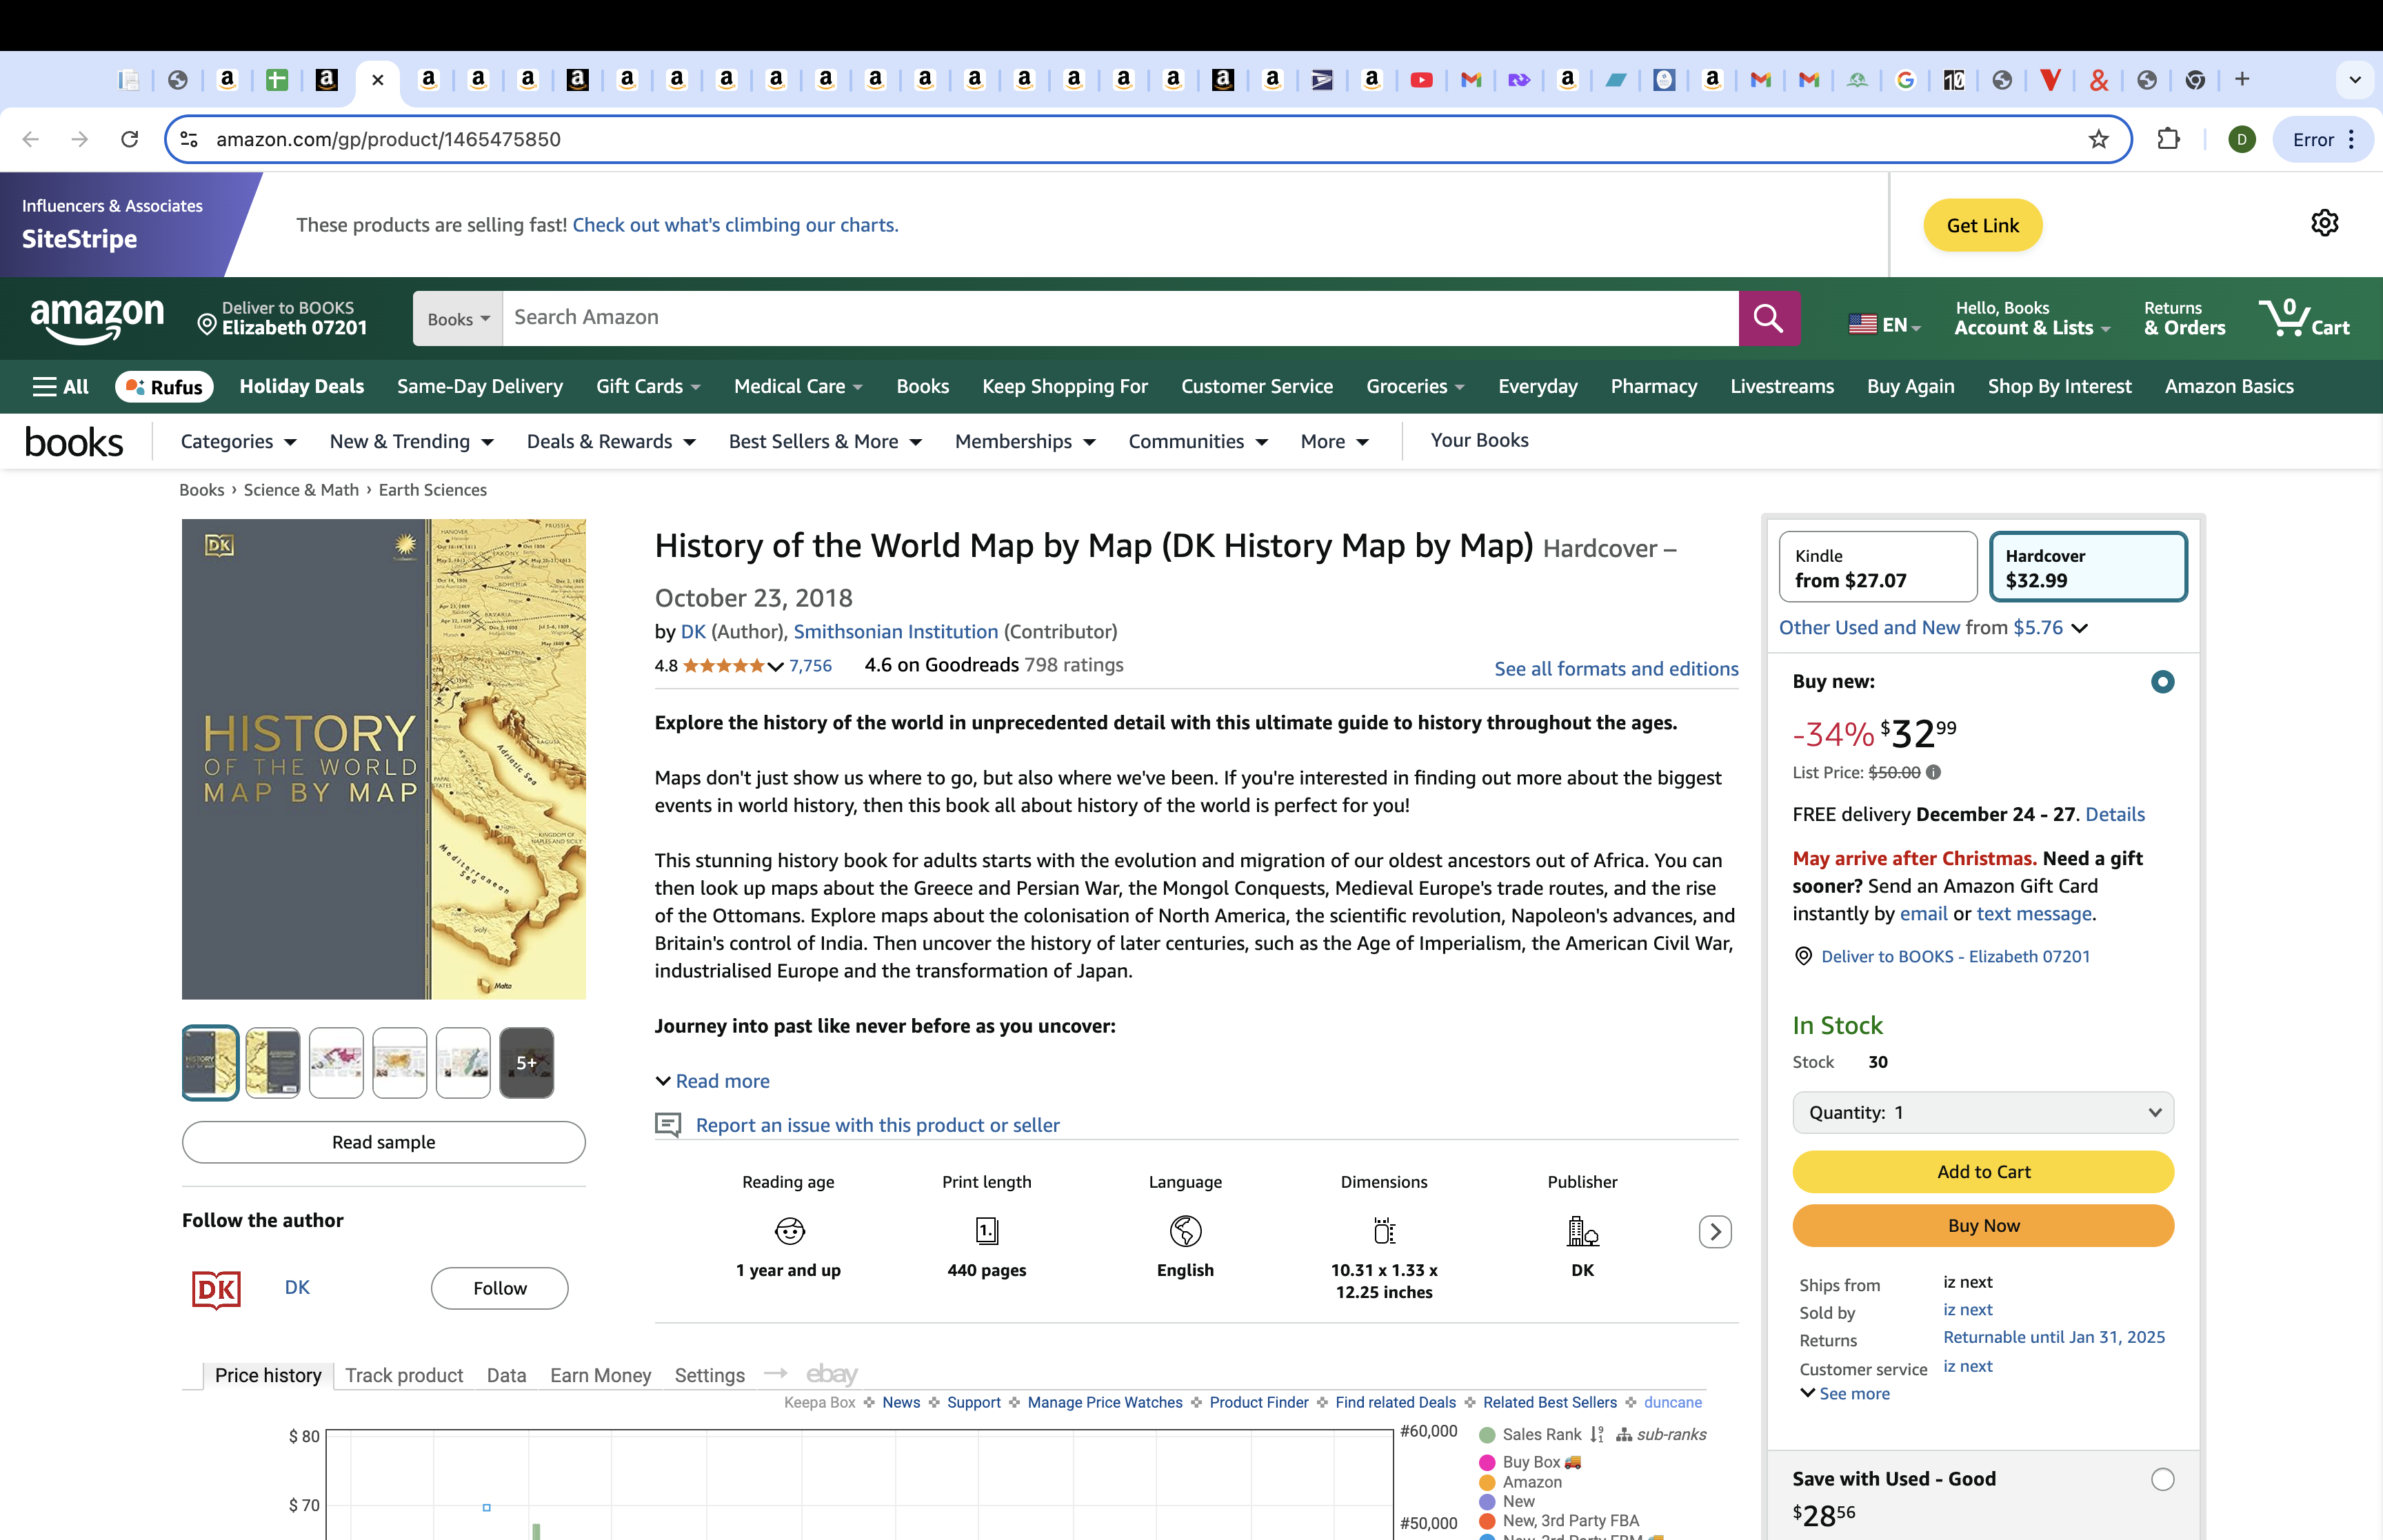Toggle Sales Rank series in Keepa legend
The width and height of the screenshot is (2383, 1540).
tap(1531, 1434)
